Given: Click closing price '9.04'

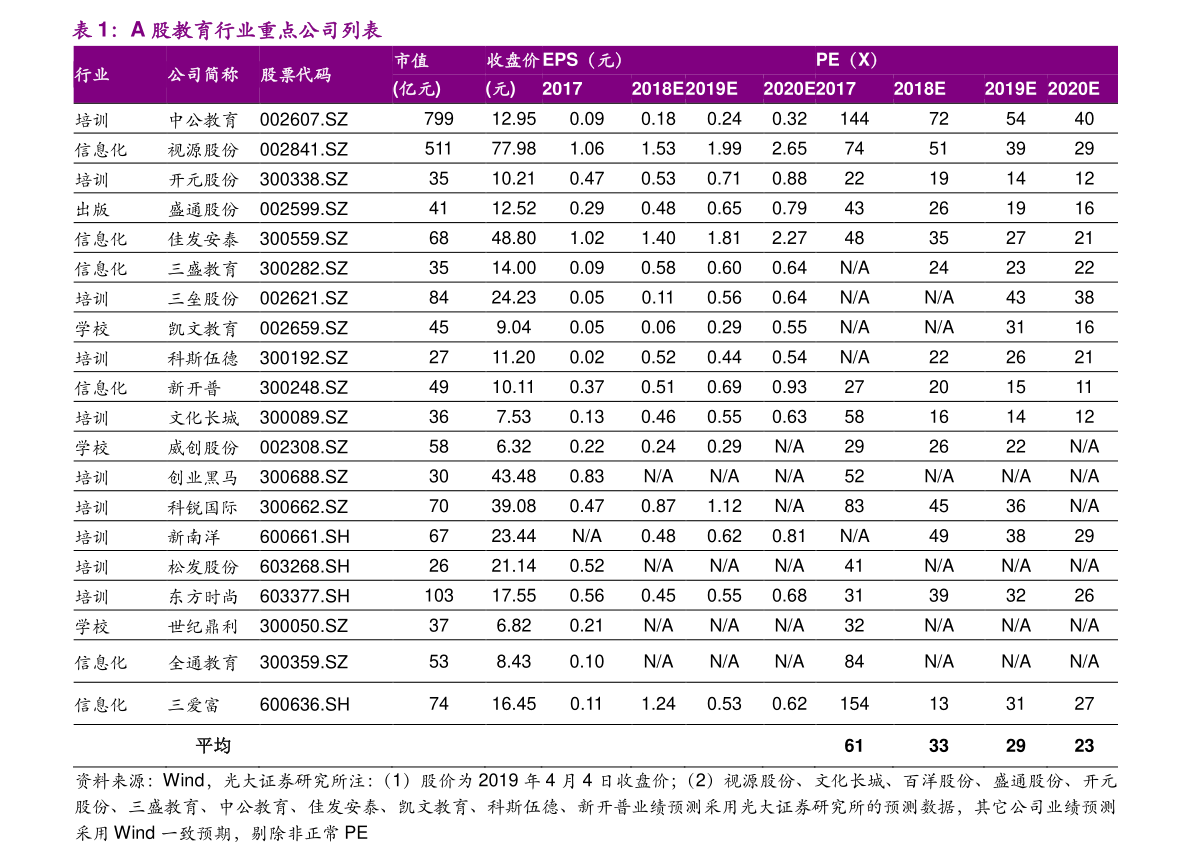Looking at the screenshot, I should pos(513,327).
